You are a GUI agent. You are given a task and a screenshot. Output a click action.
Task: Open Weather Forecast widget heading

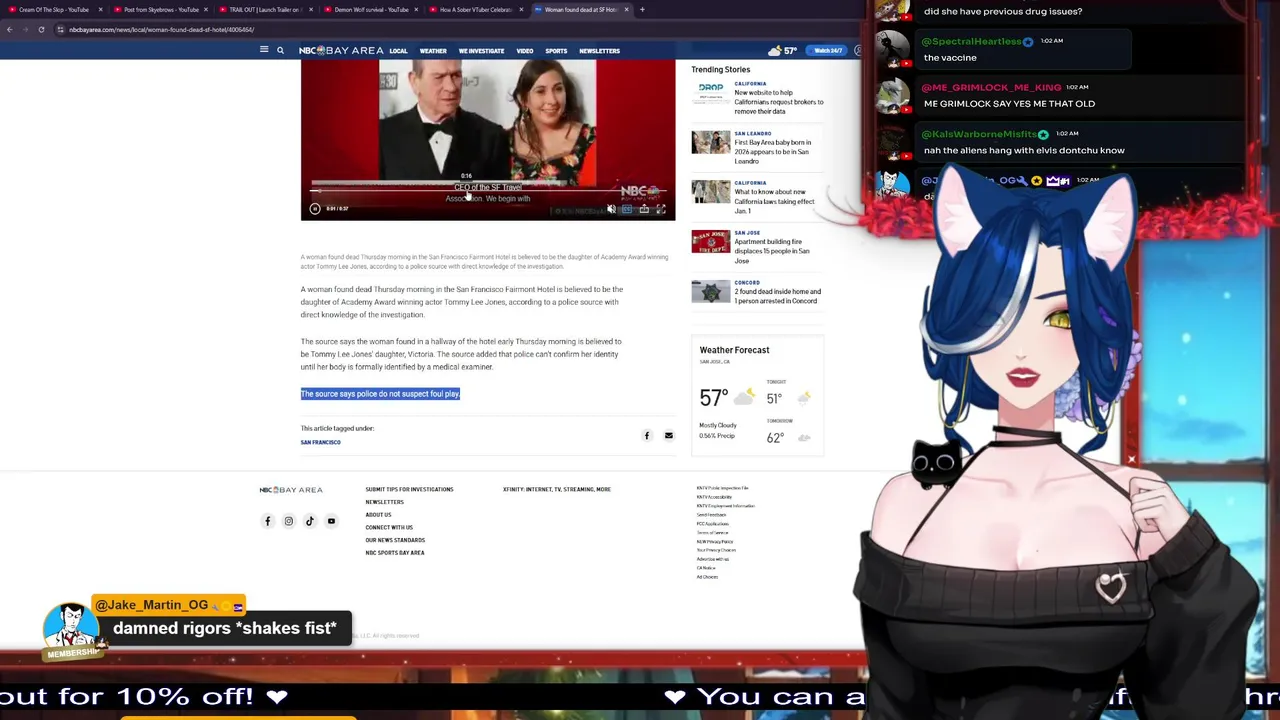coord(734,350)
